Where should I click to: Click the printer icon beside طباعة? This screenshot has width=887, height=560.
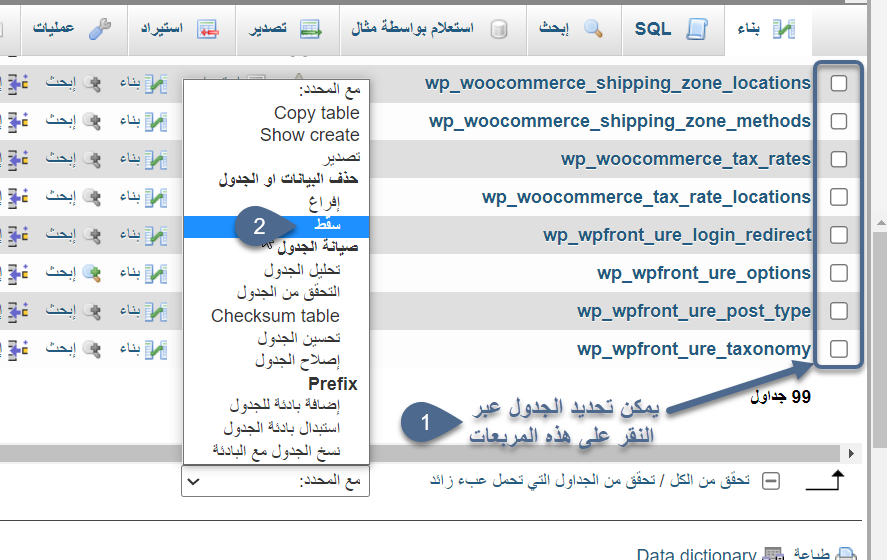point(846,554)
